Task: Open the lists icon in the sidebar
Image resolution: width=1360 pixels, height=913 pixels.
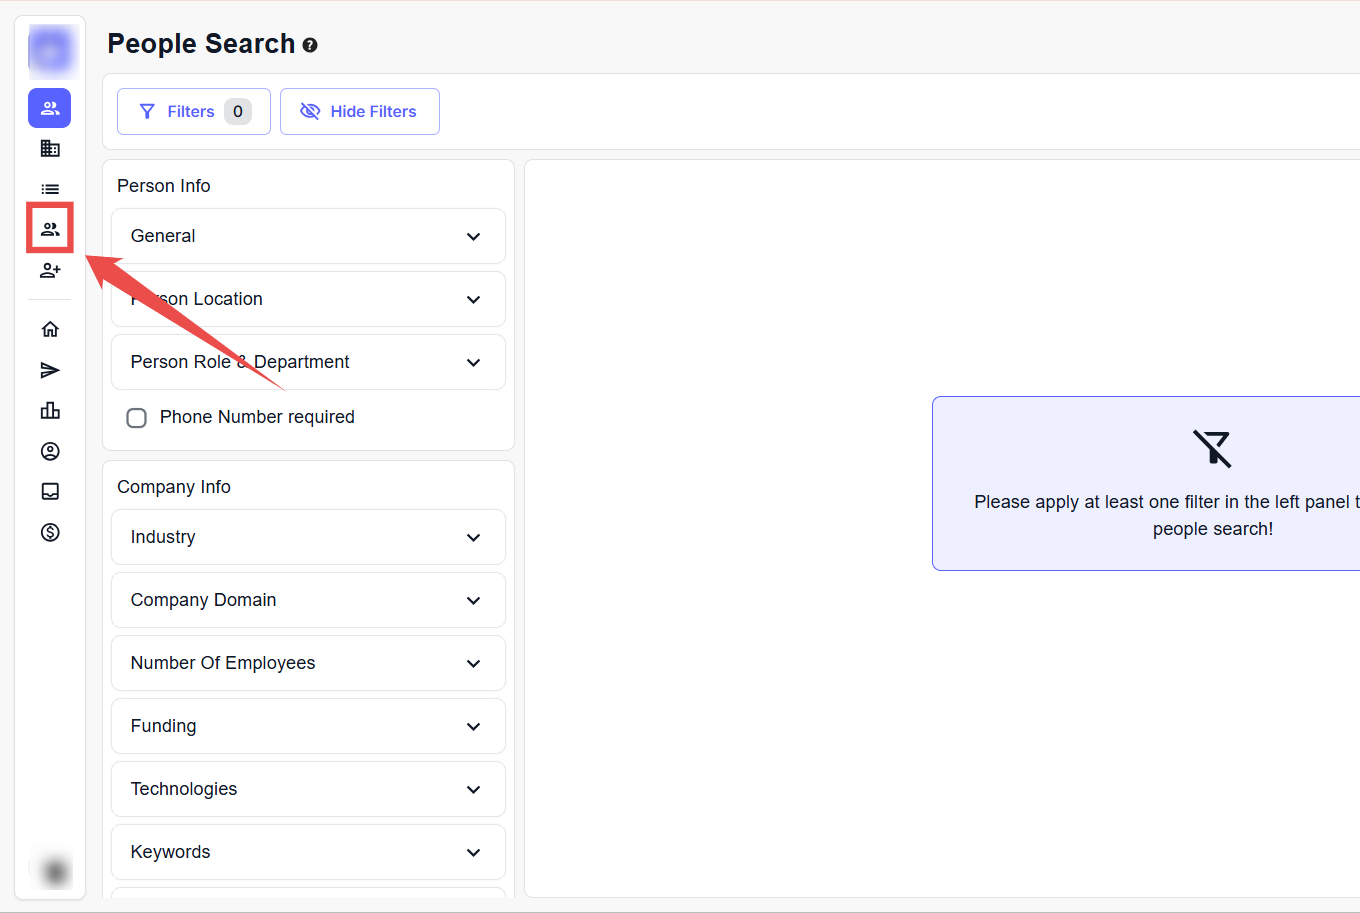Action: pos(50,189)
